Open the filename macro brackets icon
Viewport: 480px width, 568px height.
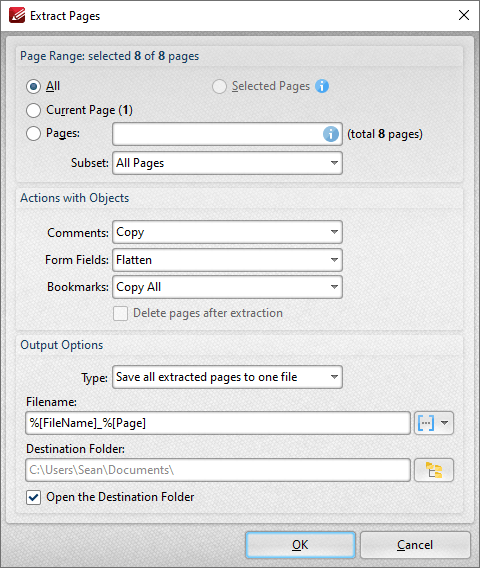(x=426, y=423)
